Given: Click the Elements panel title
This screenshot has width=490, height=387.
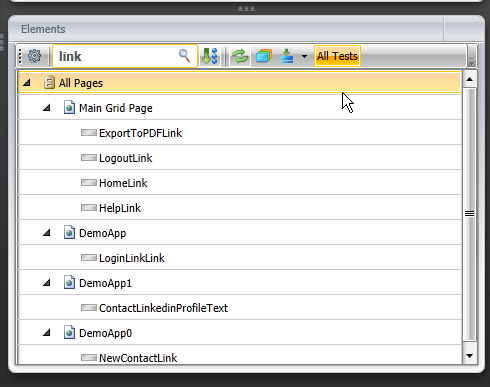Looking at the screenshot, I should tap(43, 29).
